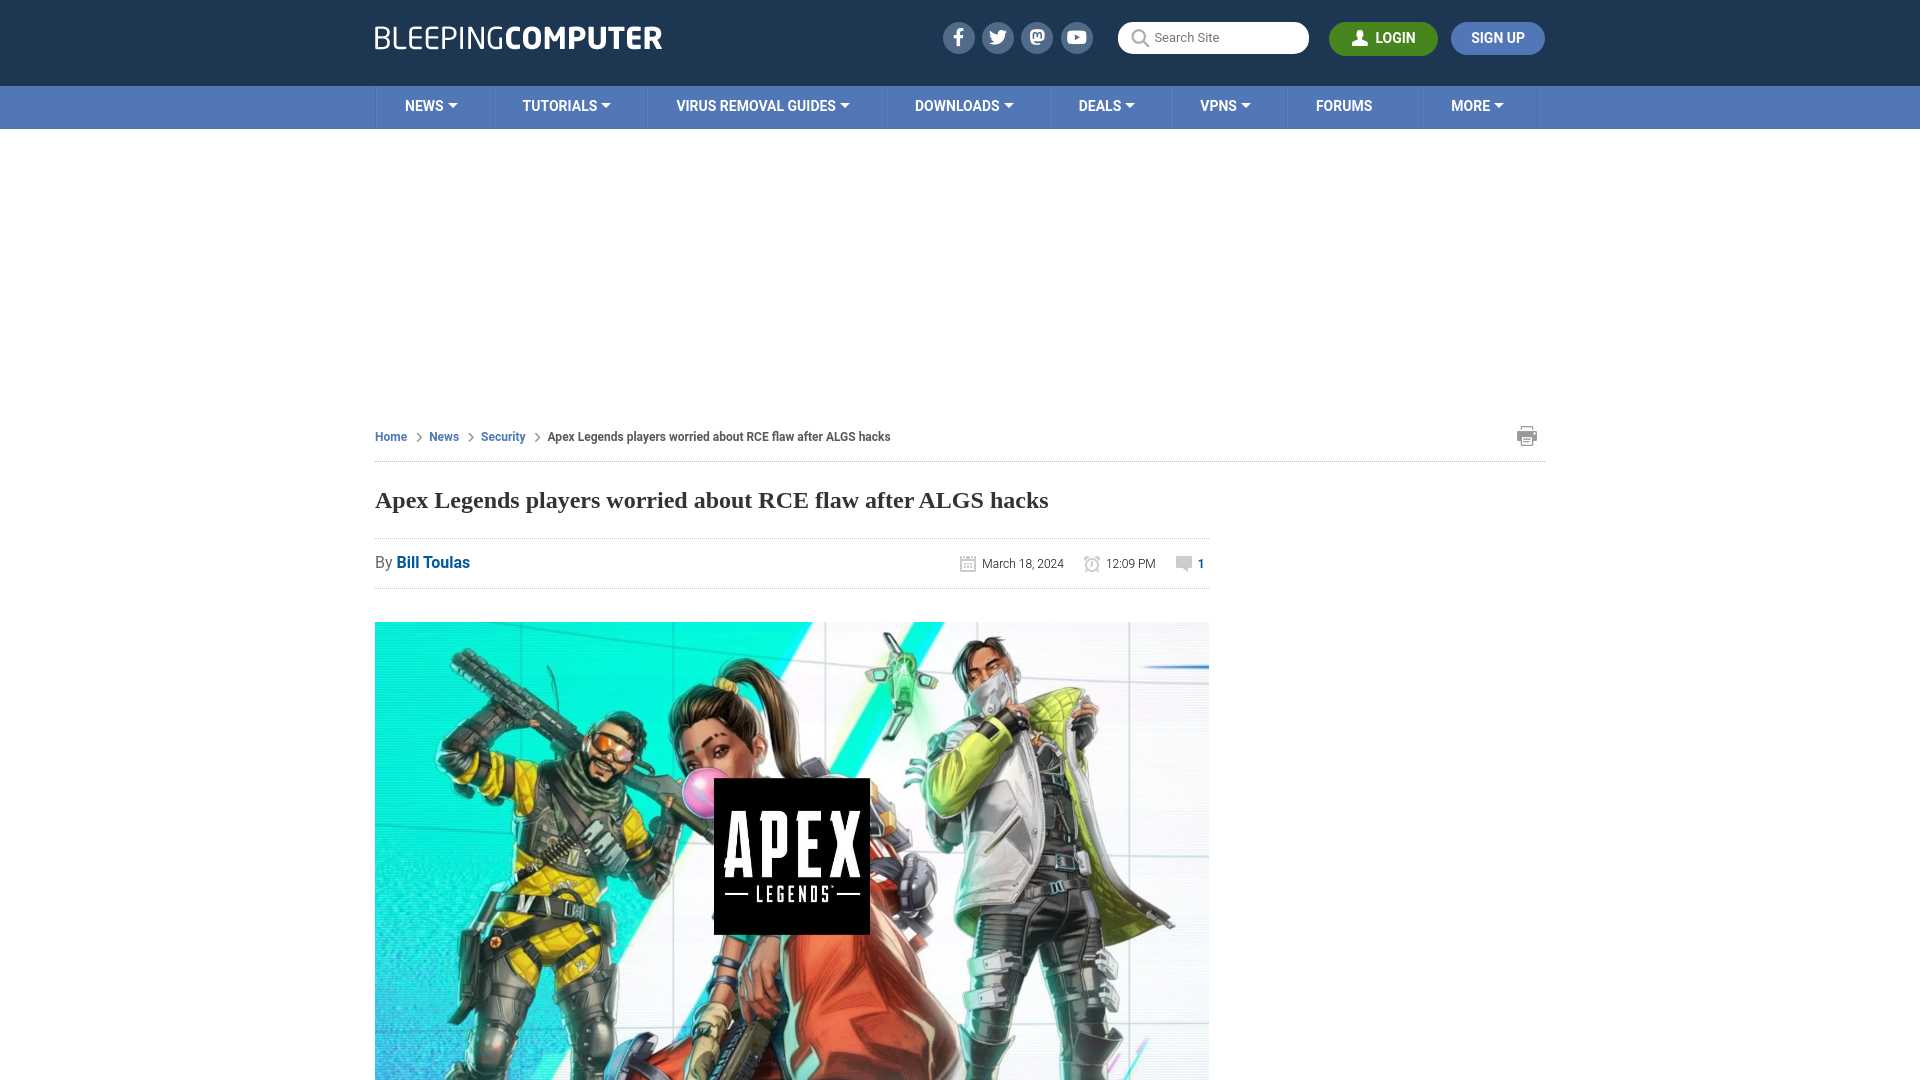This screenshot has width=1920, height=1080.
Task: Click the calendar date icon
Action: pos(967,563)
